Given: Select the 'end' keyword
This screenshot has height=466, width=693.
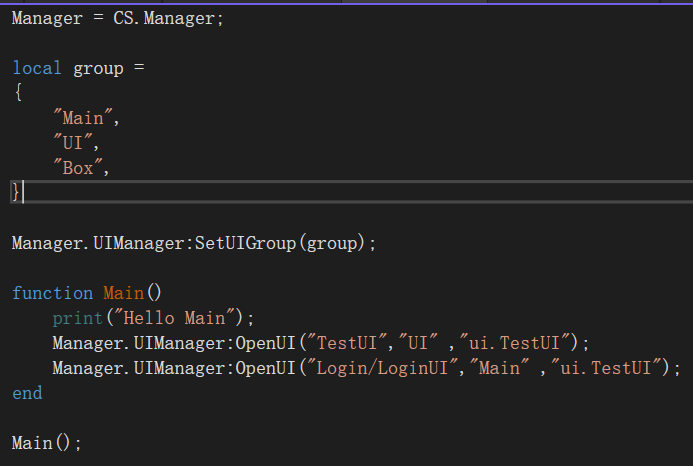Looking at the screenshot, I should pos(27,393).
